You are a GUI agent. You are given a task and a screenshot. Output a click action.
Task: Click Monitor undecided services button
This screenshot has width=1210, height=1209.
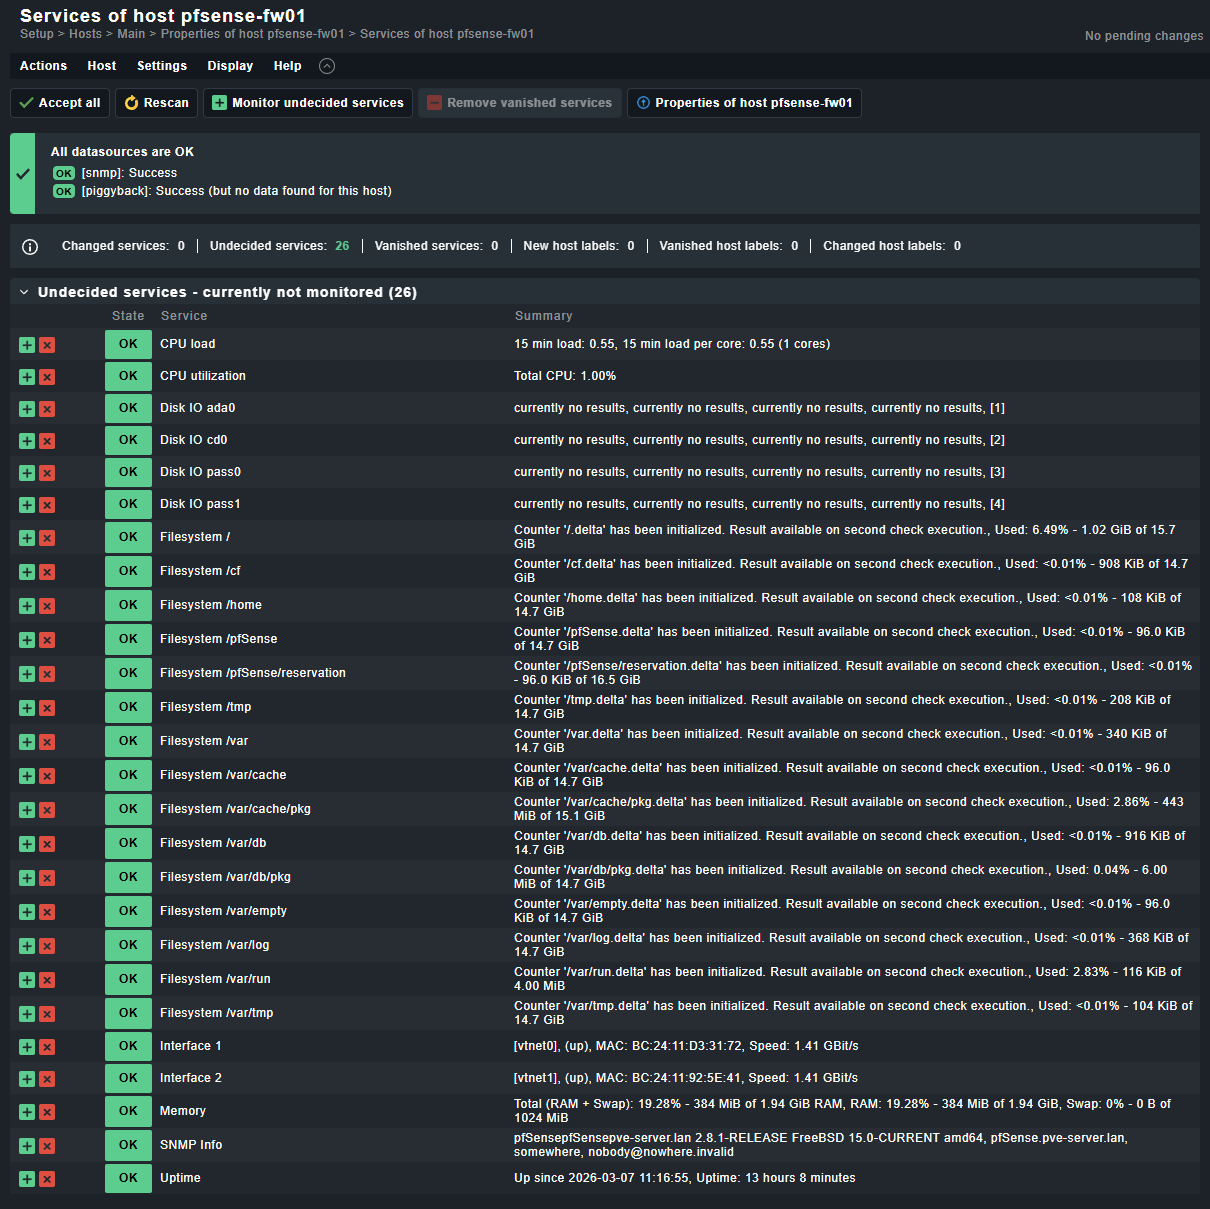tap(308, 103)
